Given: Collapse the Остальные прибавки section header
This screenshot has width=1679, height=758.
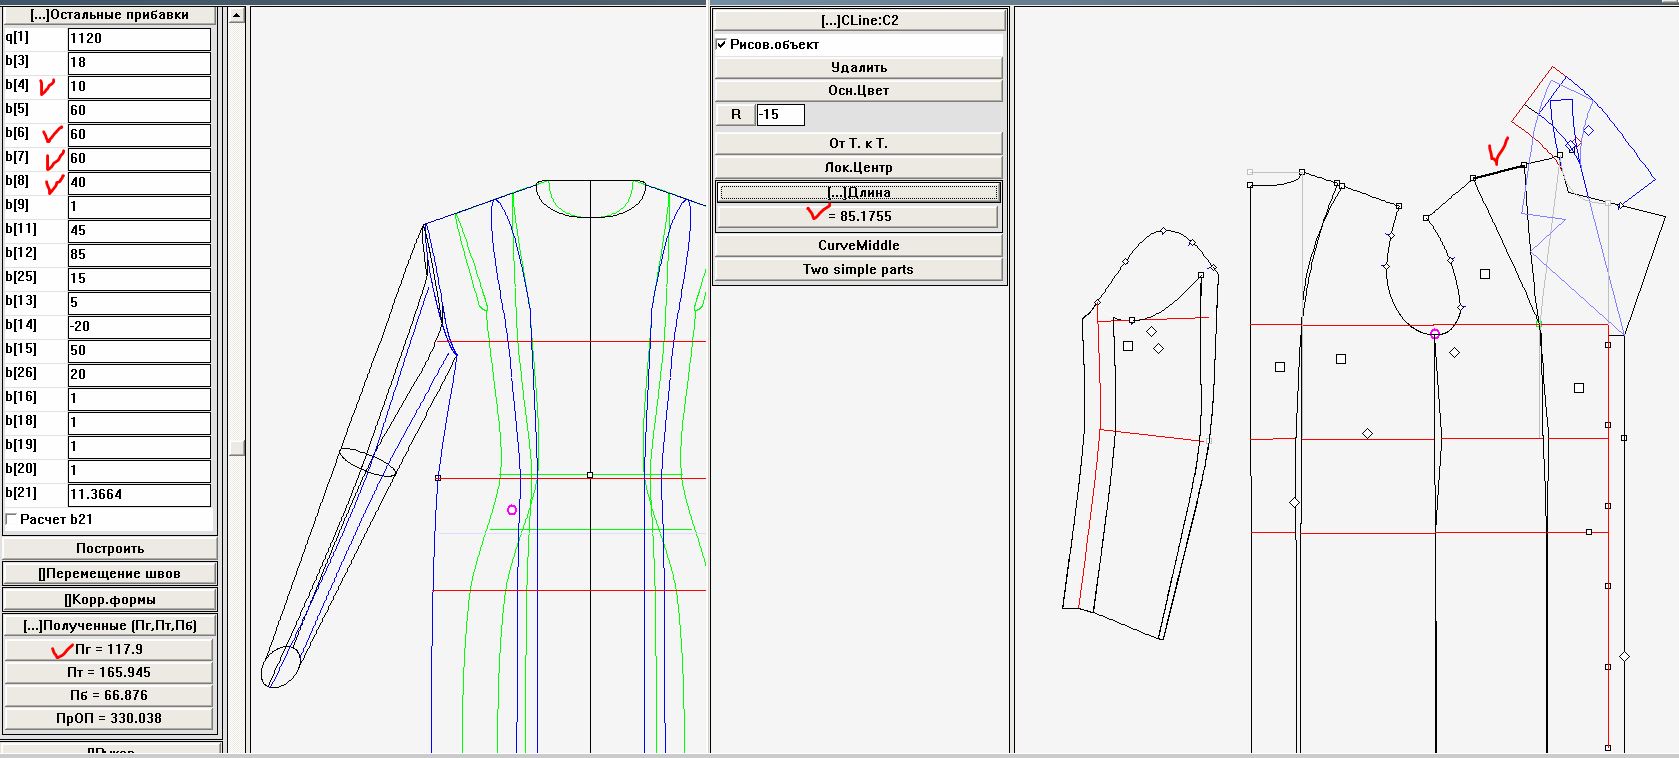Looking at the screenshot, I should 109,15.
